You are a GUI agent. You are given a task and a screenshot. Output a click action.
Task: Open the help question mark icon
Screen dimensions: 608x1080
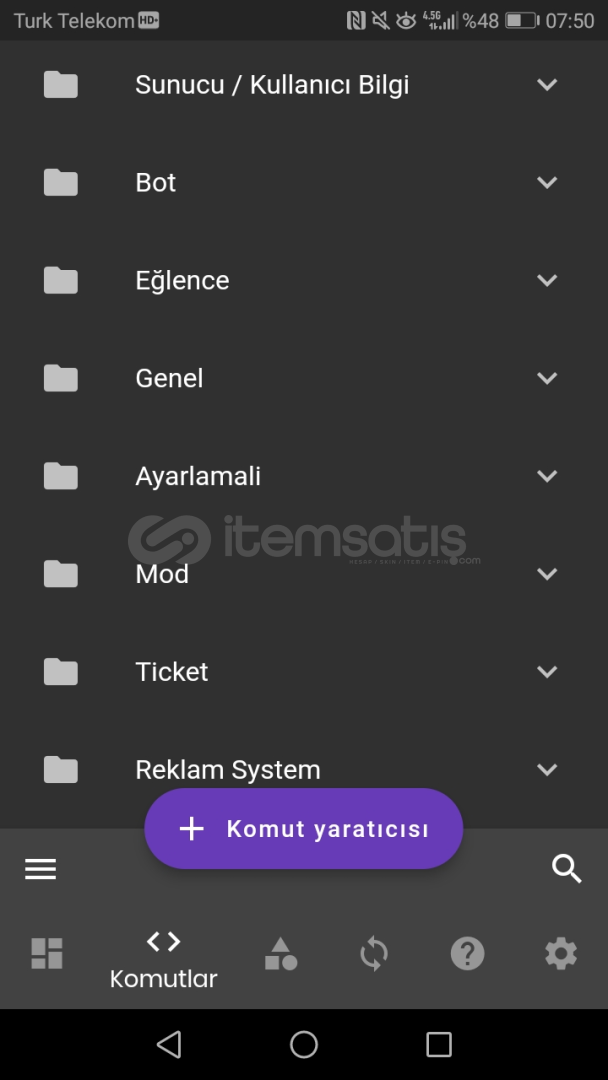point(468,954)
